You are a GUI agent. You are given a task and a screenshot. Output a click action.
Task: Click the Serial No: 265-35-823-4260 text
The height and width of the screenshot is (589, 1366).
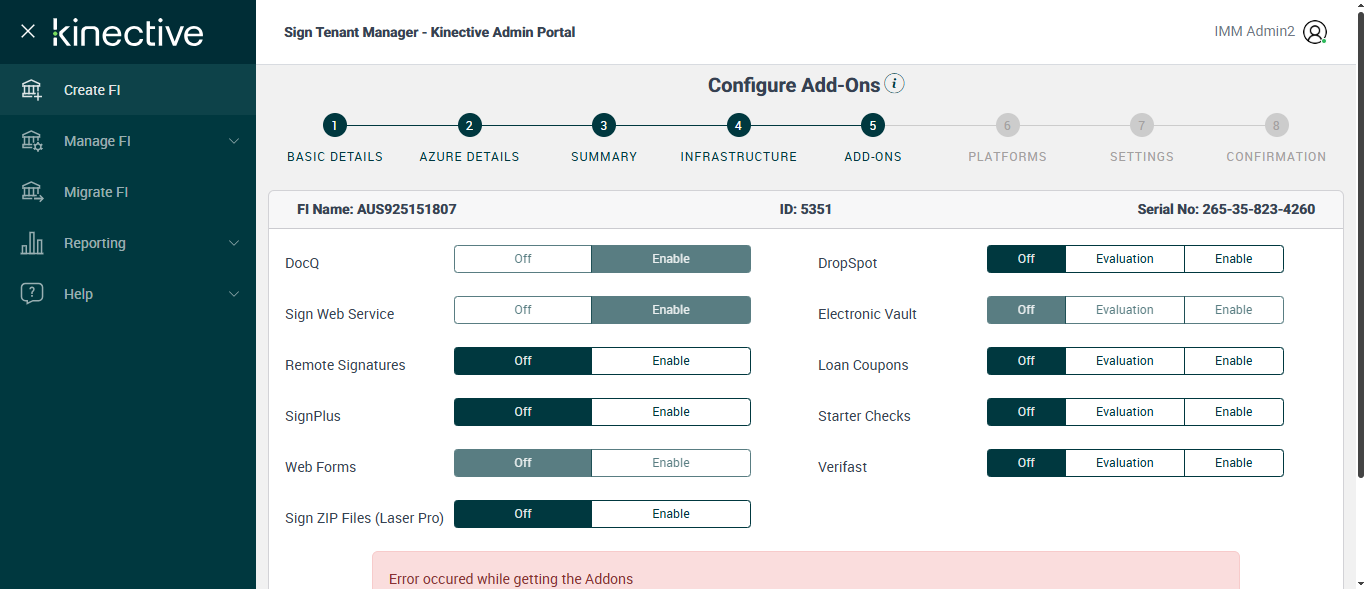click(1226, 210)
